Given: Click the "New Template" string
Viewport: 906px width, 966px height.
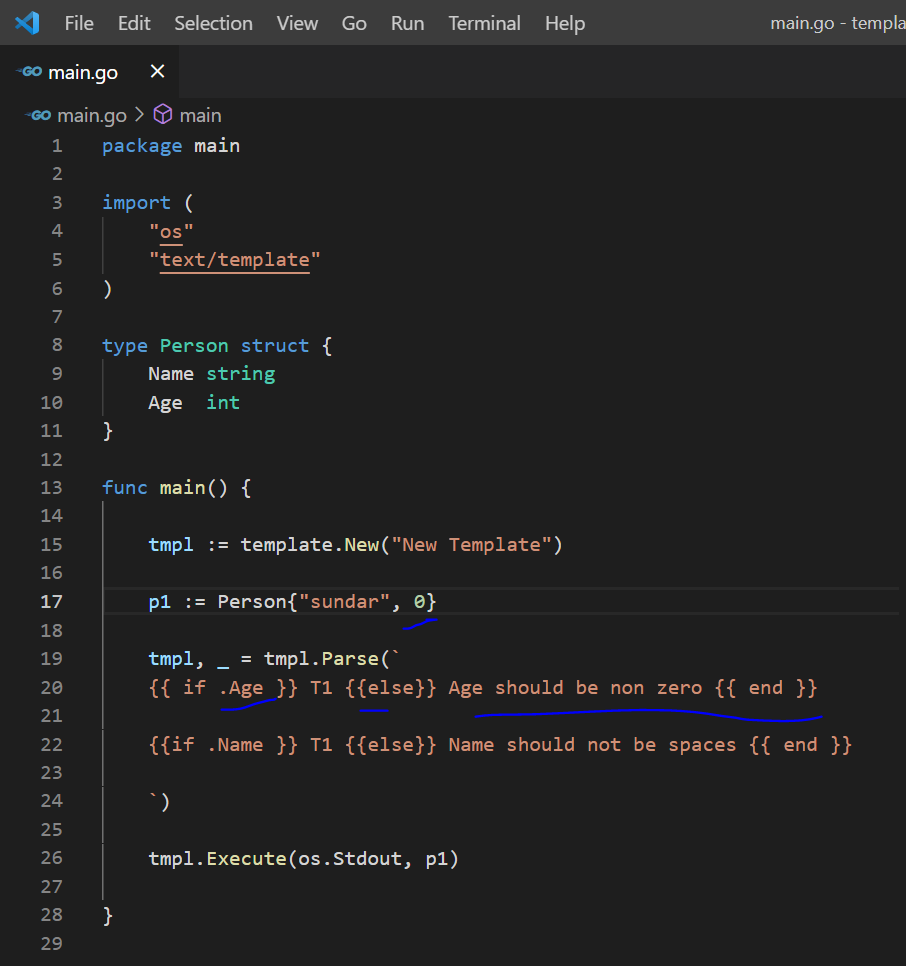Looking at the screenshot, I should [x=472, y=545].
